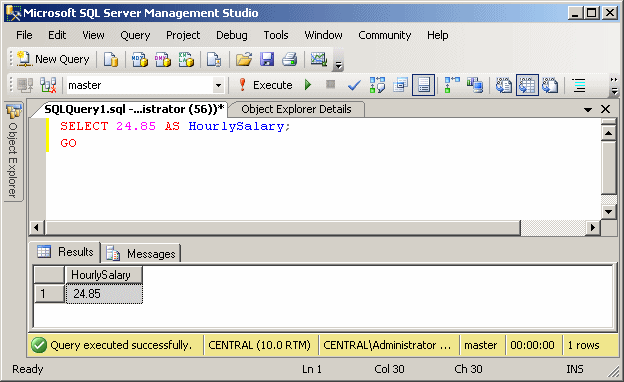Click the indent lines icon
This screenshot has height=382, width=624.
pyautogui.click(x=579, y=85)
